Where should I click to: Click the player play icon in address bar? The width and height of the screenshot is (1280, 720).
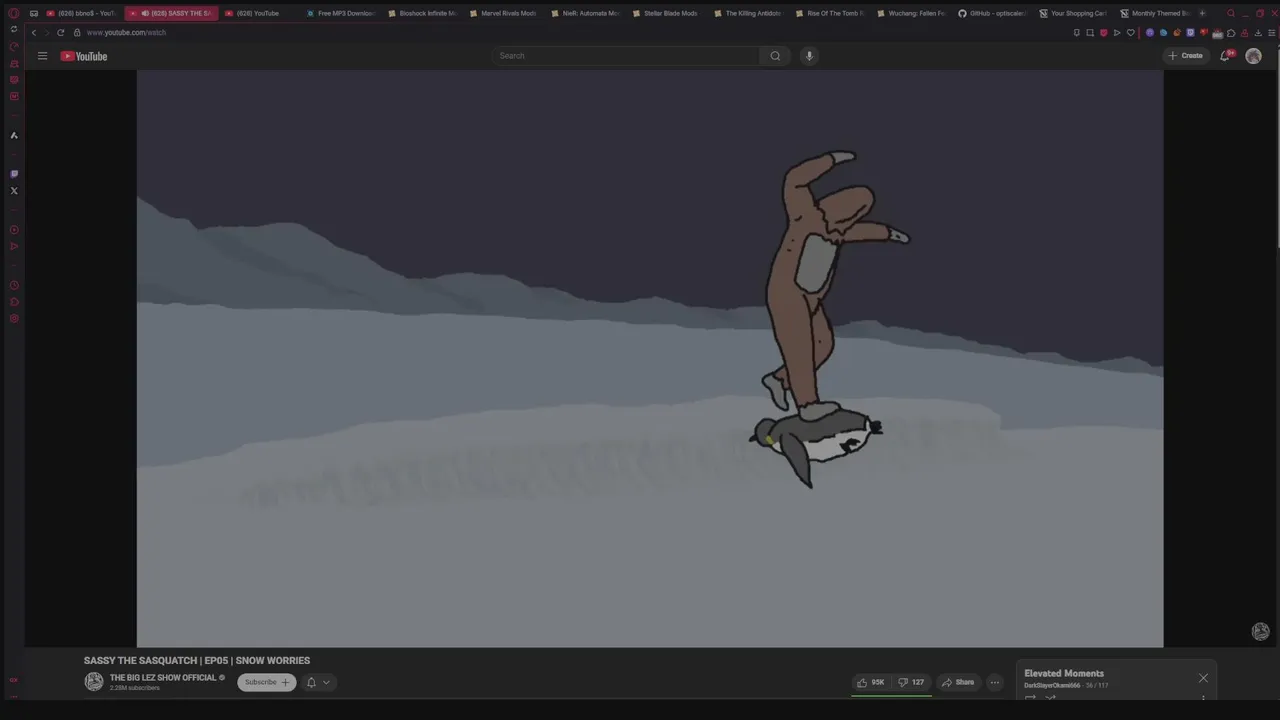[x=1117, y=32]
